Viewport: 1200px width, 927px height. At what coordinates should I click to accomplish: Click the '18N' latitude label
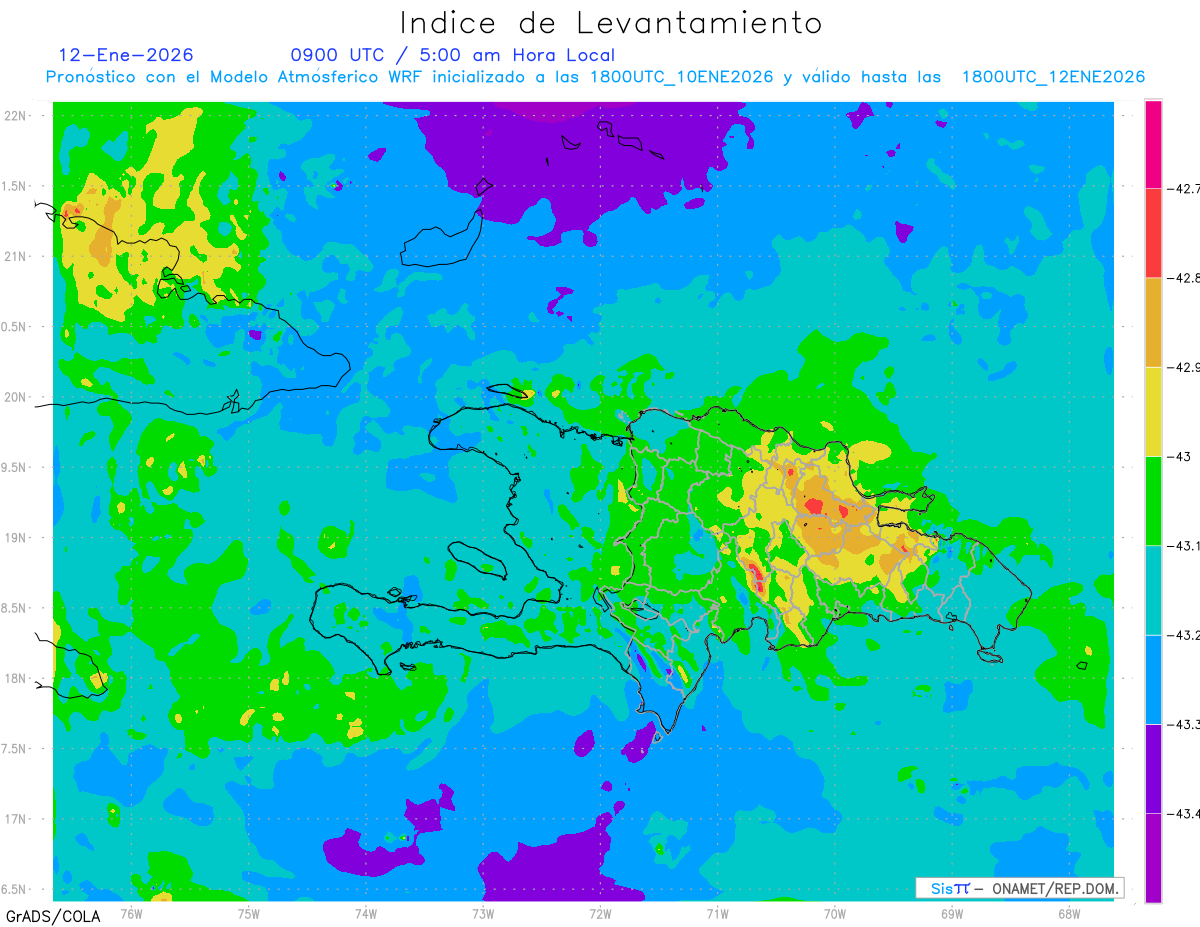pyautogui.click(x=16, y=678)
